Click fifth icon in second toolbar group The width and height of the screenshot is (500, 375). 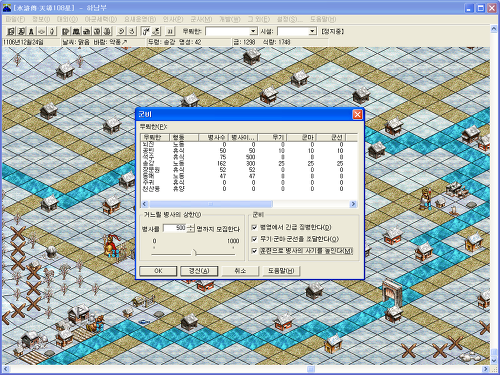point(107,31)
